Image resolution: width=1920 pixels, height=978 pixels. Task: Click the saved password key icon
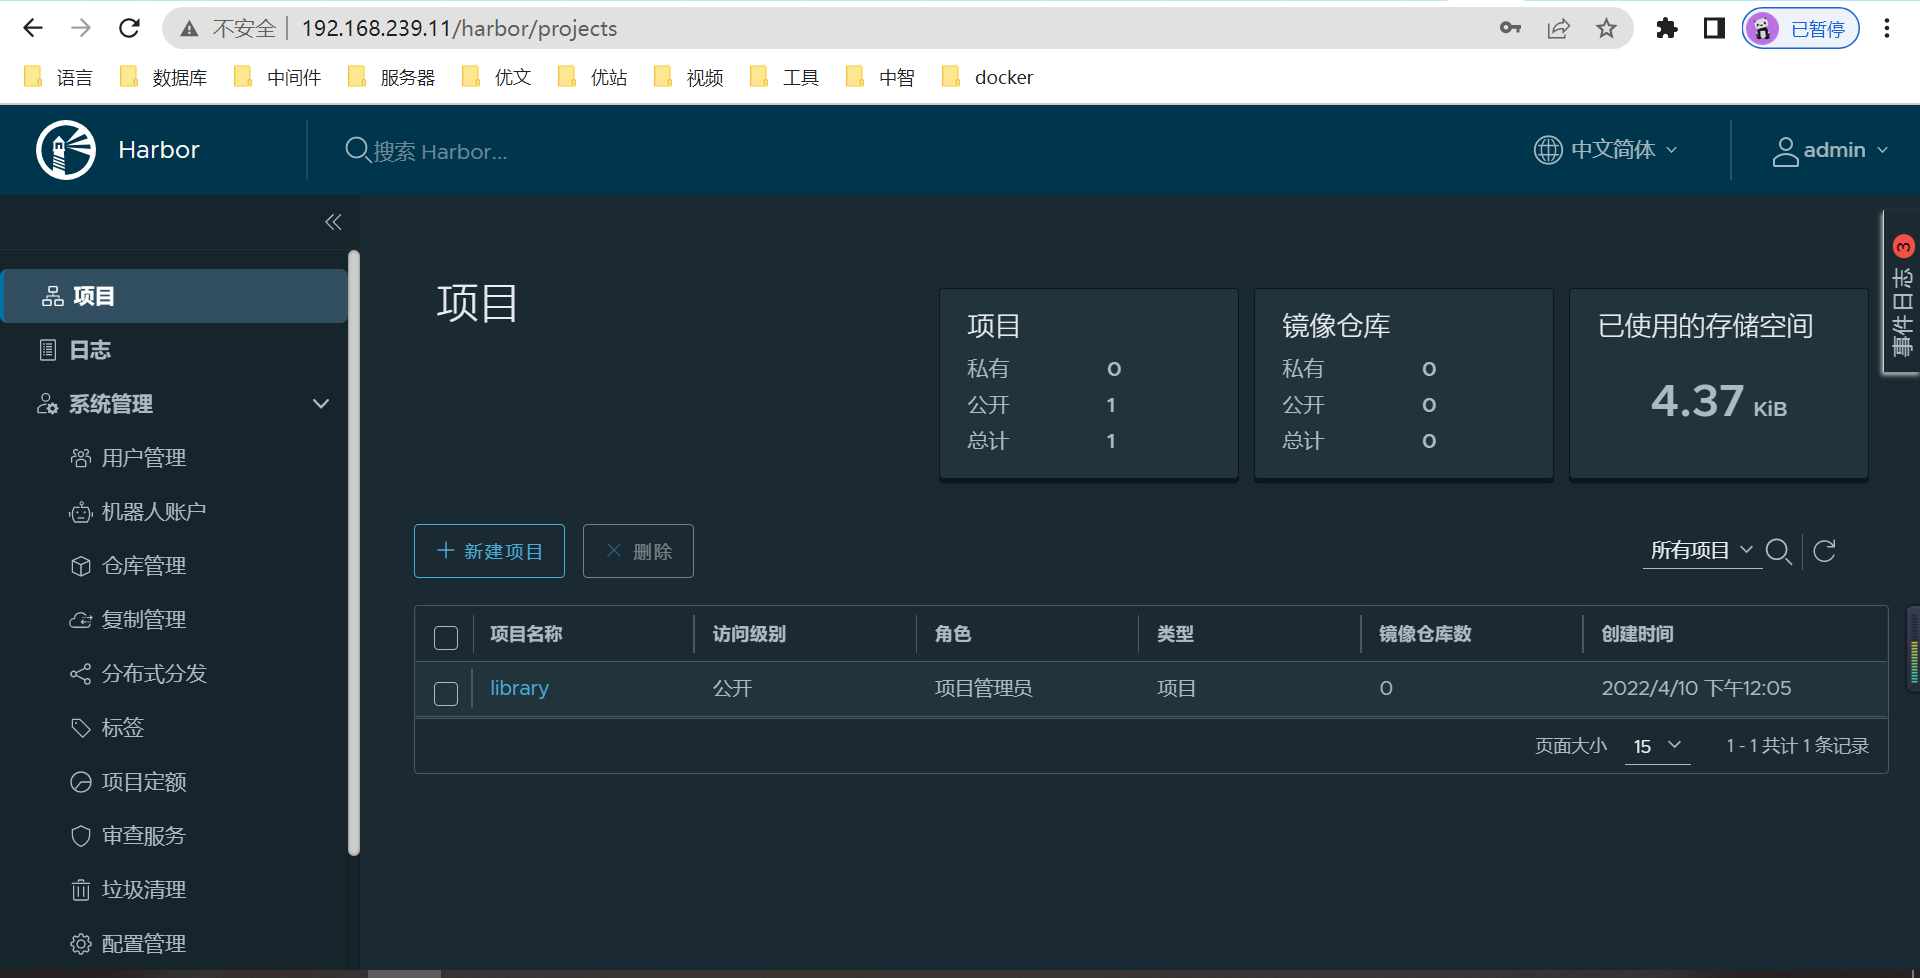pyautogui.click(x=1510, y=28)
